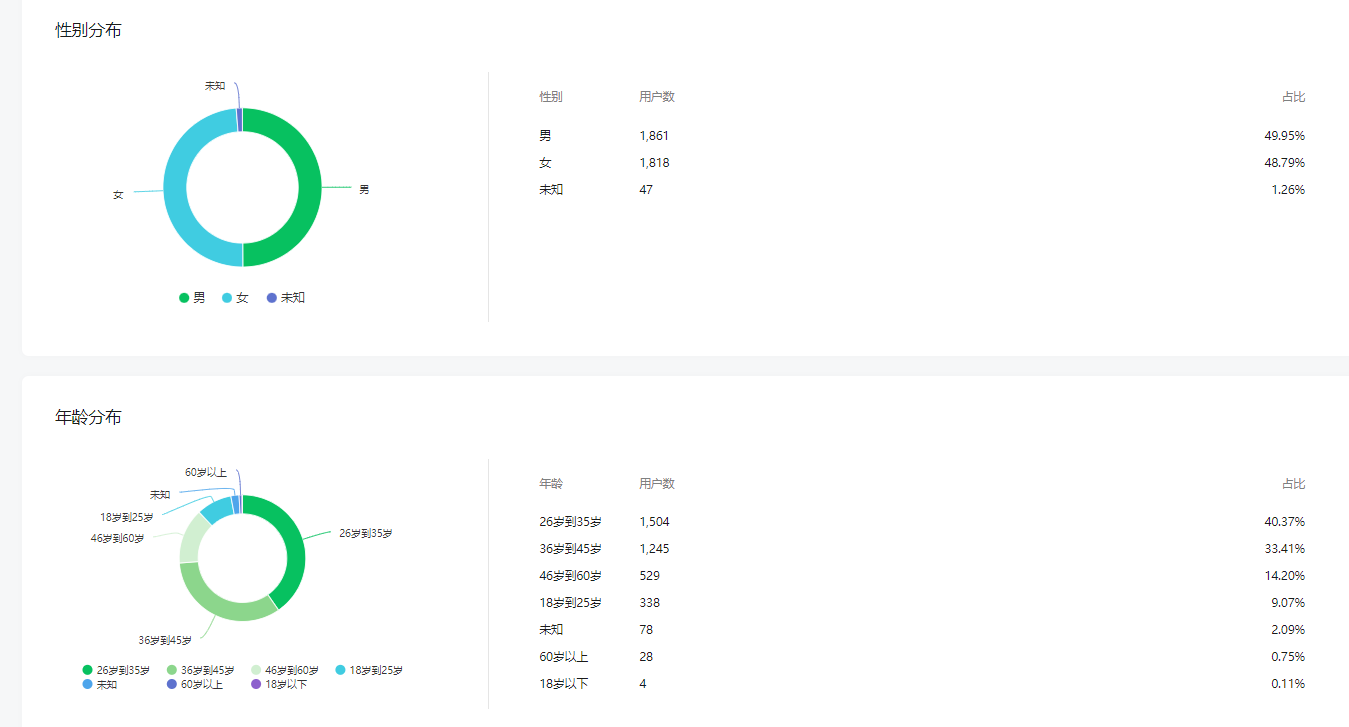
Task: Click the user count 1,245
Action: click(654, 549)
